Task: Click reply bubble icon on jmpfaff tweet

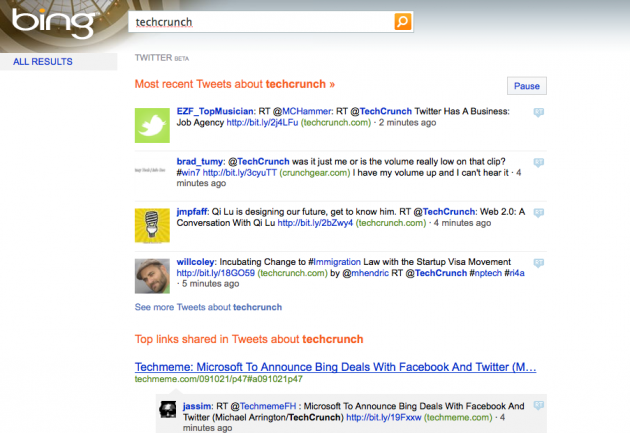Action: click(538, 211)
